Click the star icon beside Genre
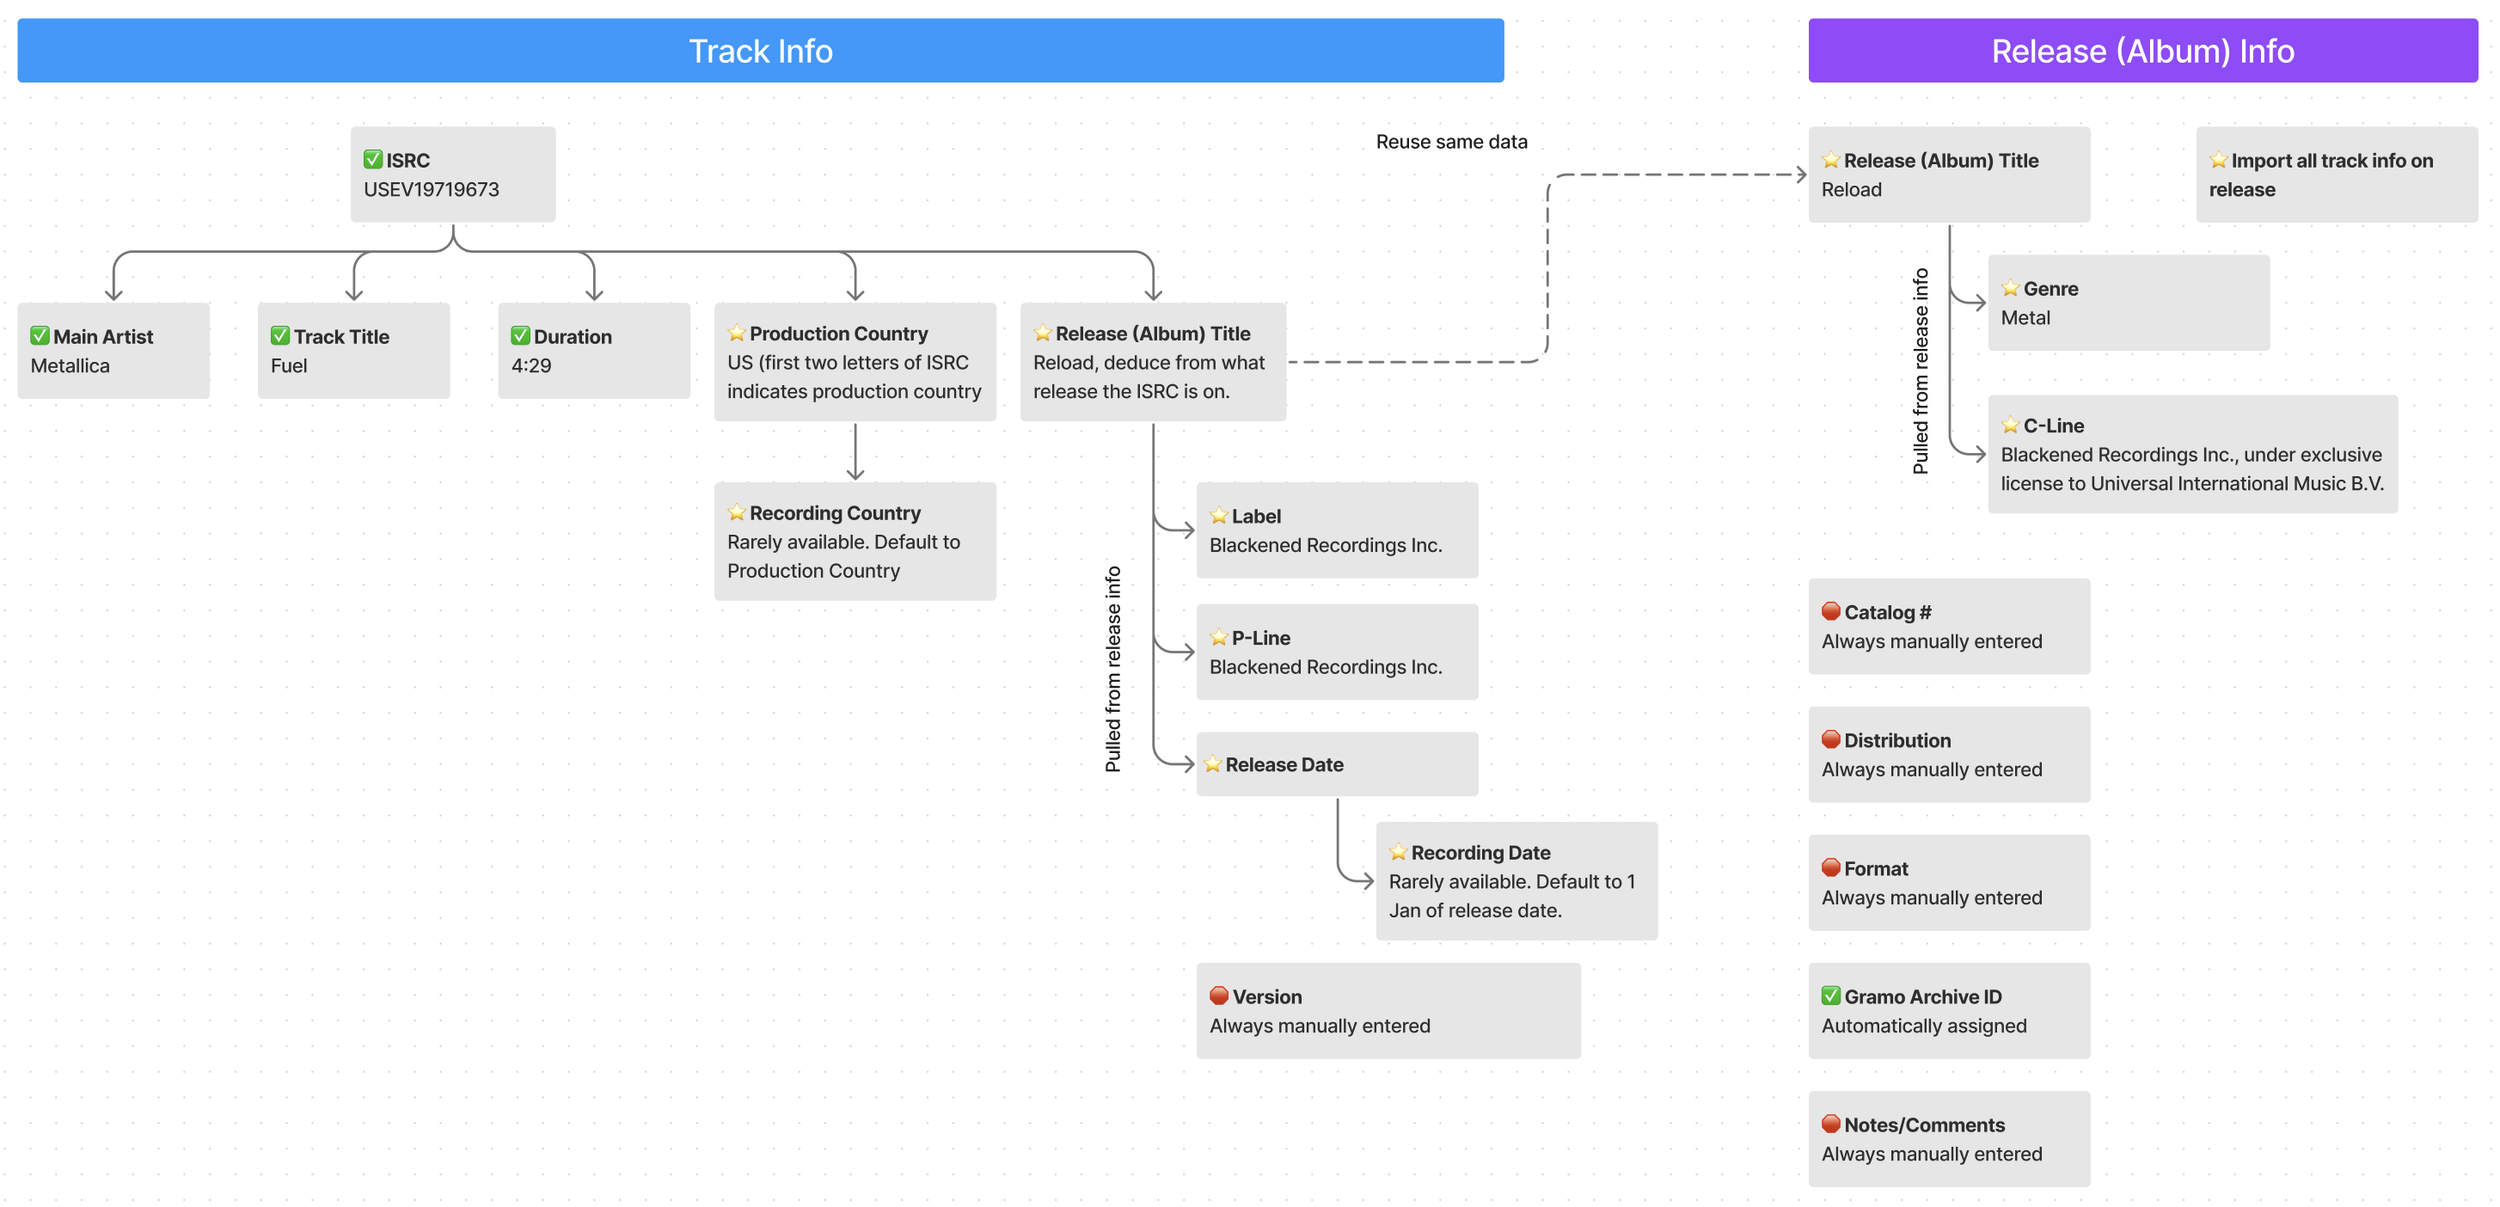 [x=2011, y=288]
